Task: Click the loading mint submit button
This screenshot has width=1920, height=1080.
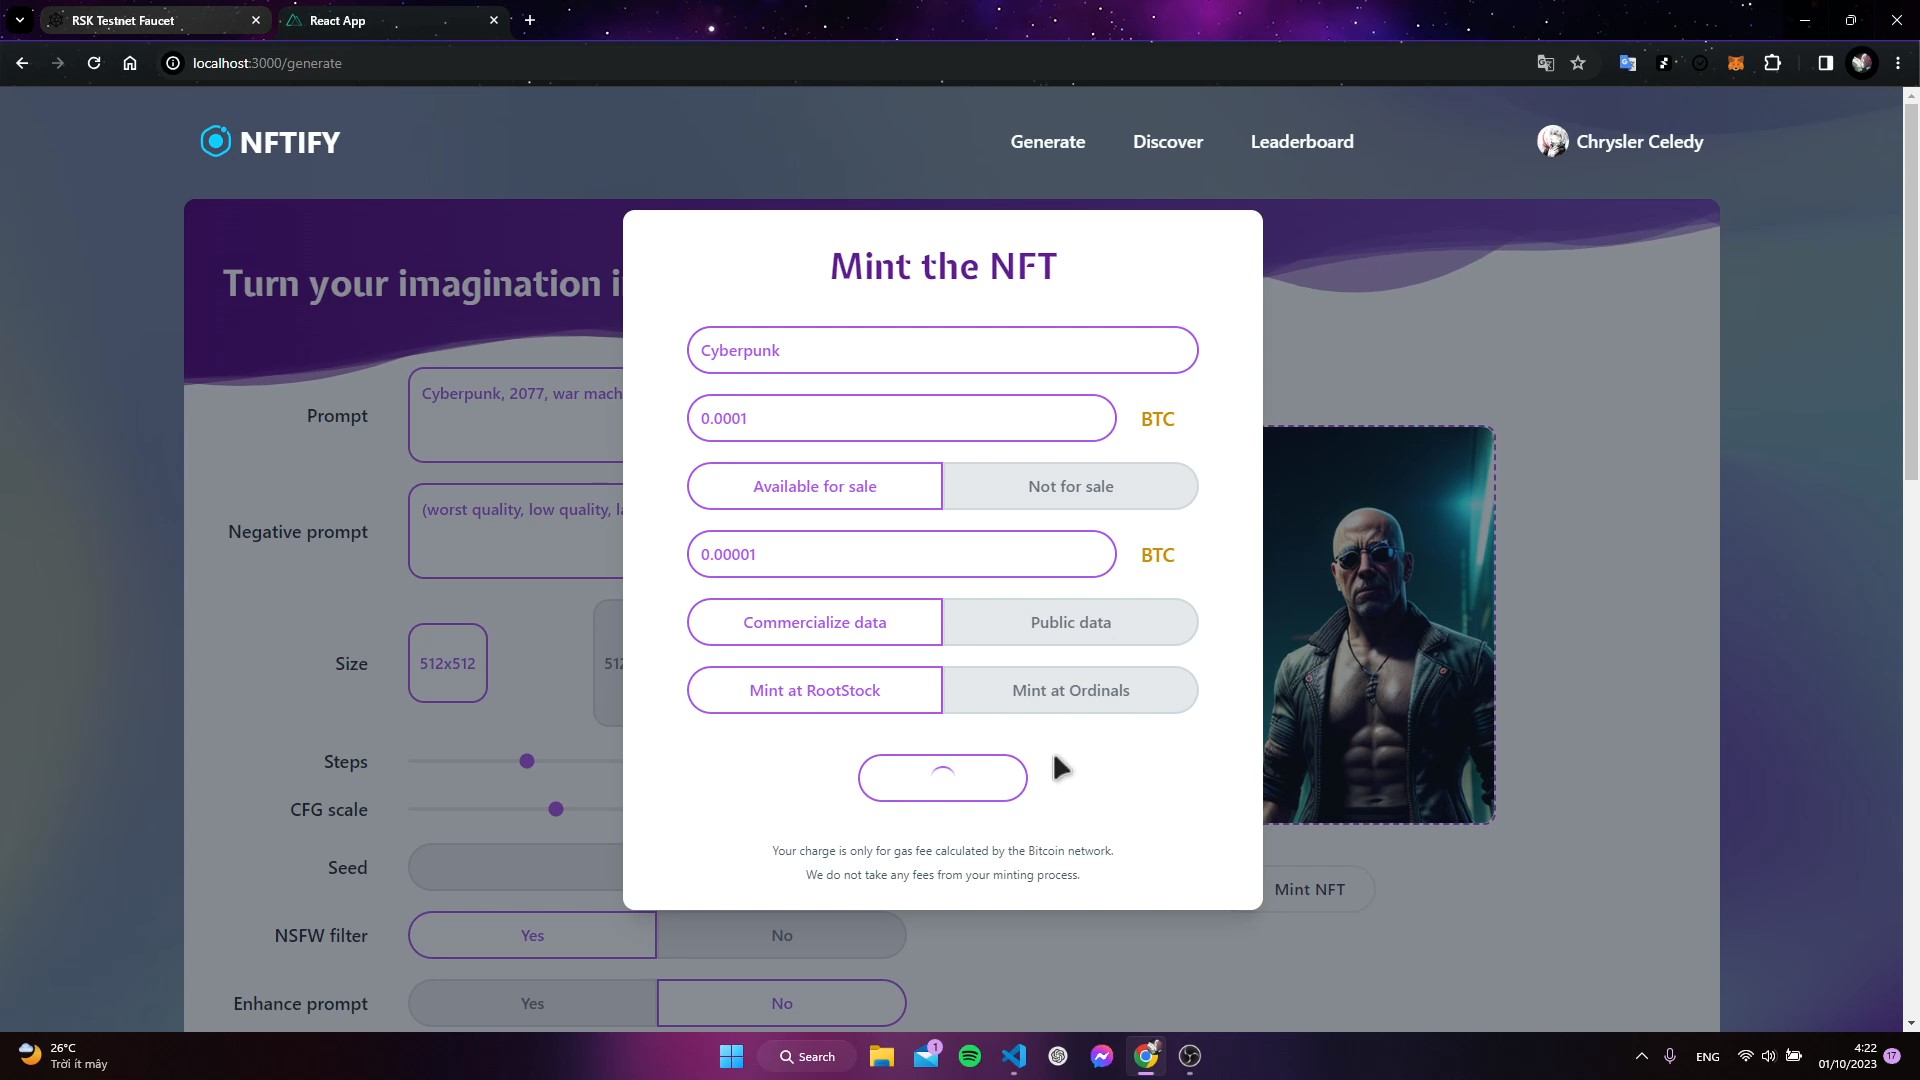Action: (942, 778)
